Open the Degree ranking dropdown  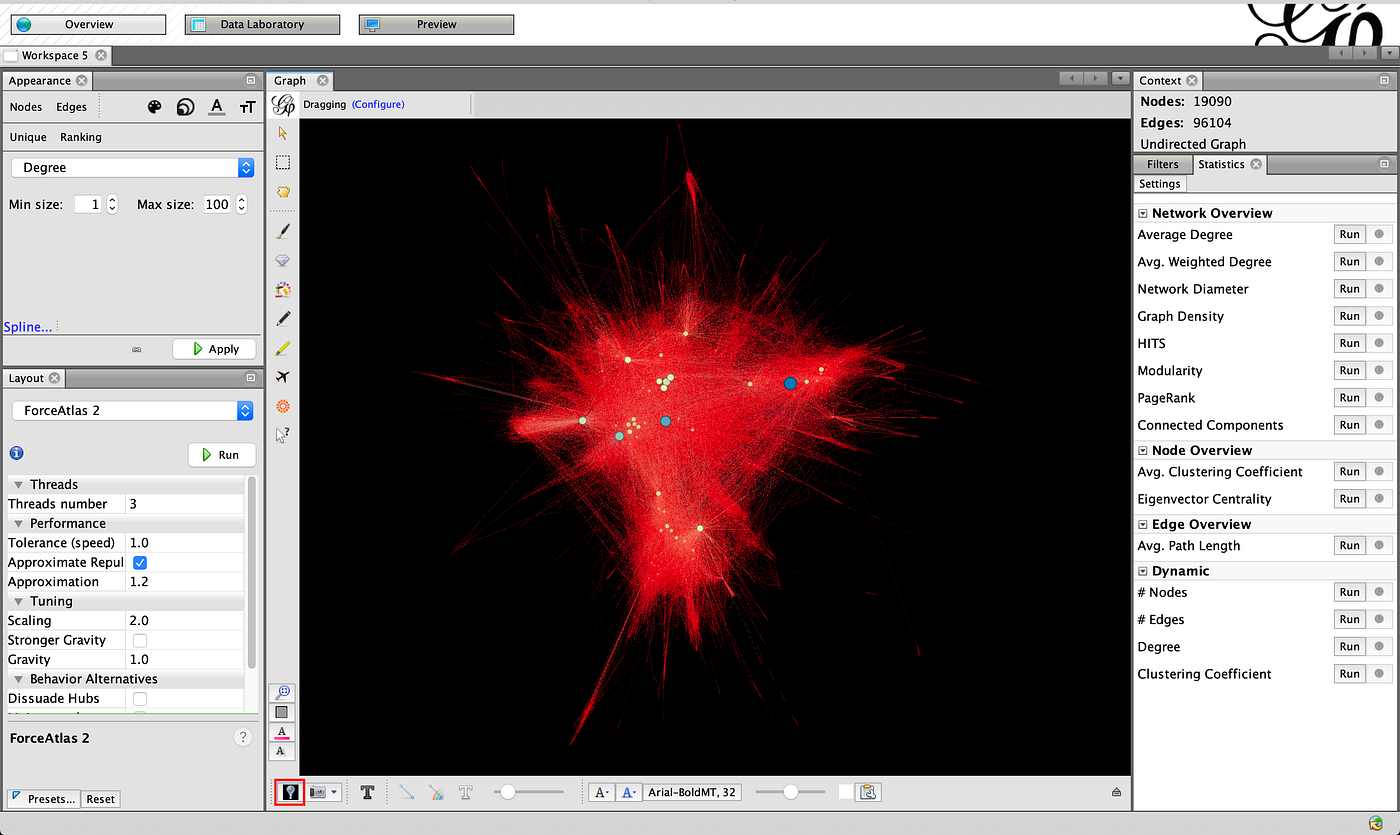pyautogui.click(x=133, y=168)
